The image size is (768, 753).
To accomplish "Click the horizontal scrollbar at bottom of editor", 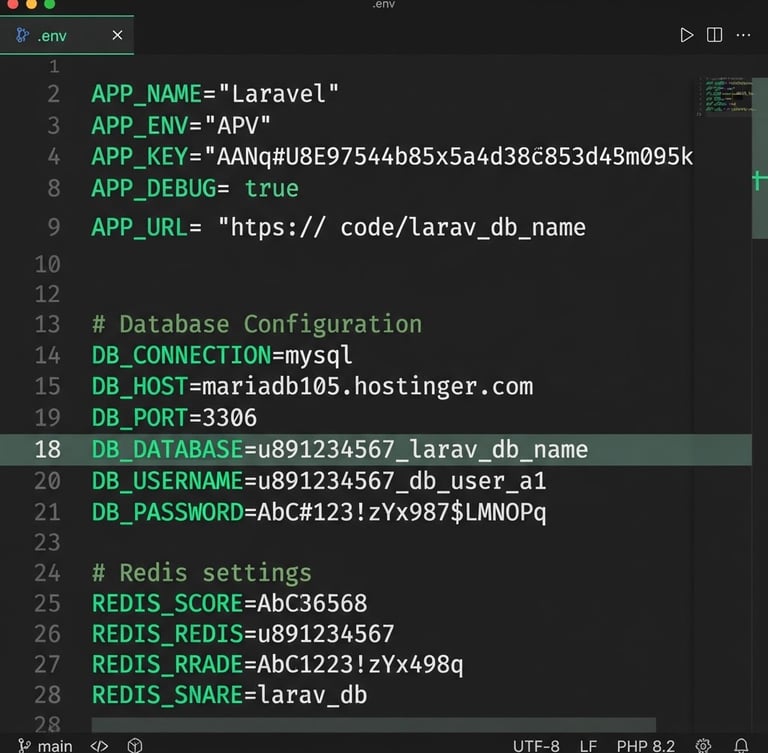I will pos(373,725).
